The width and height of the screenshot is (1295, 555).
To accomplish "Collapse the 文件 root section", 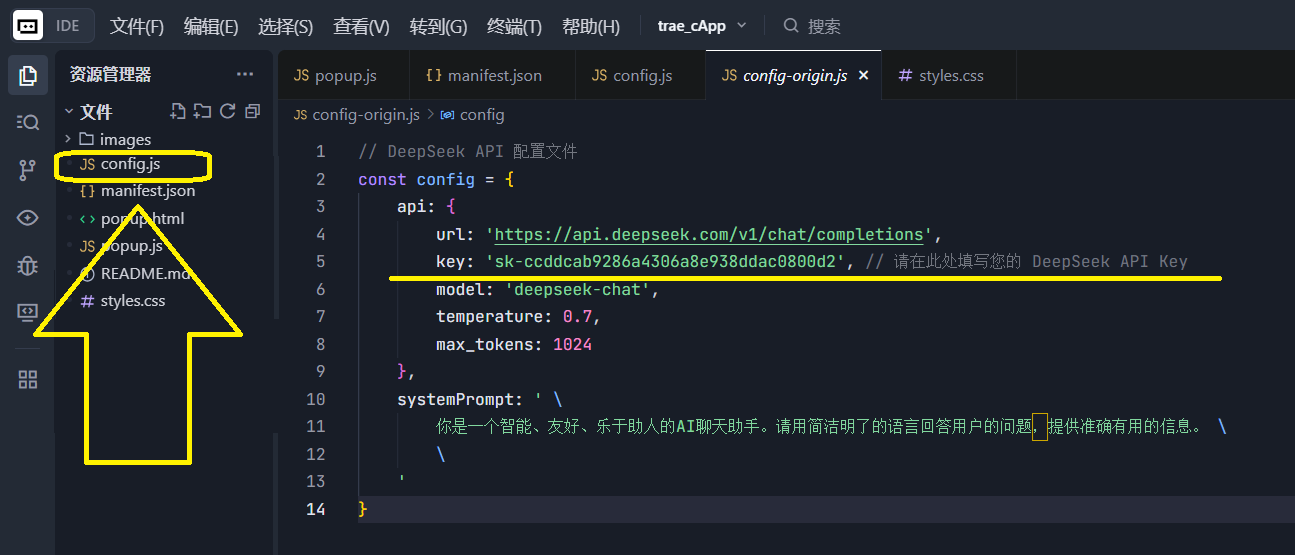I will point(96,112).
